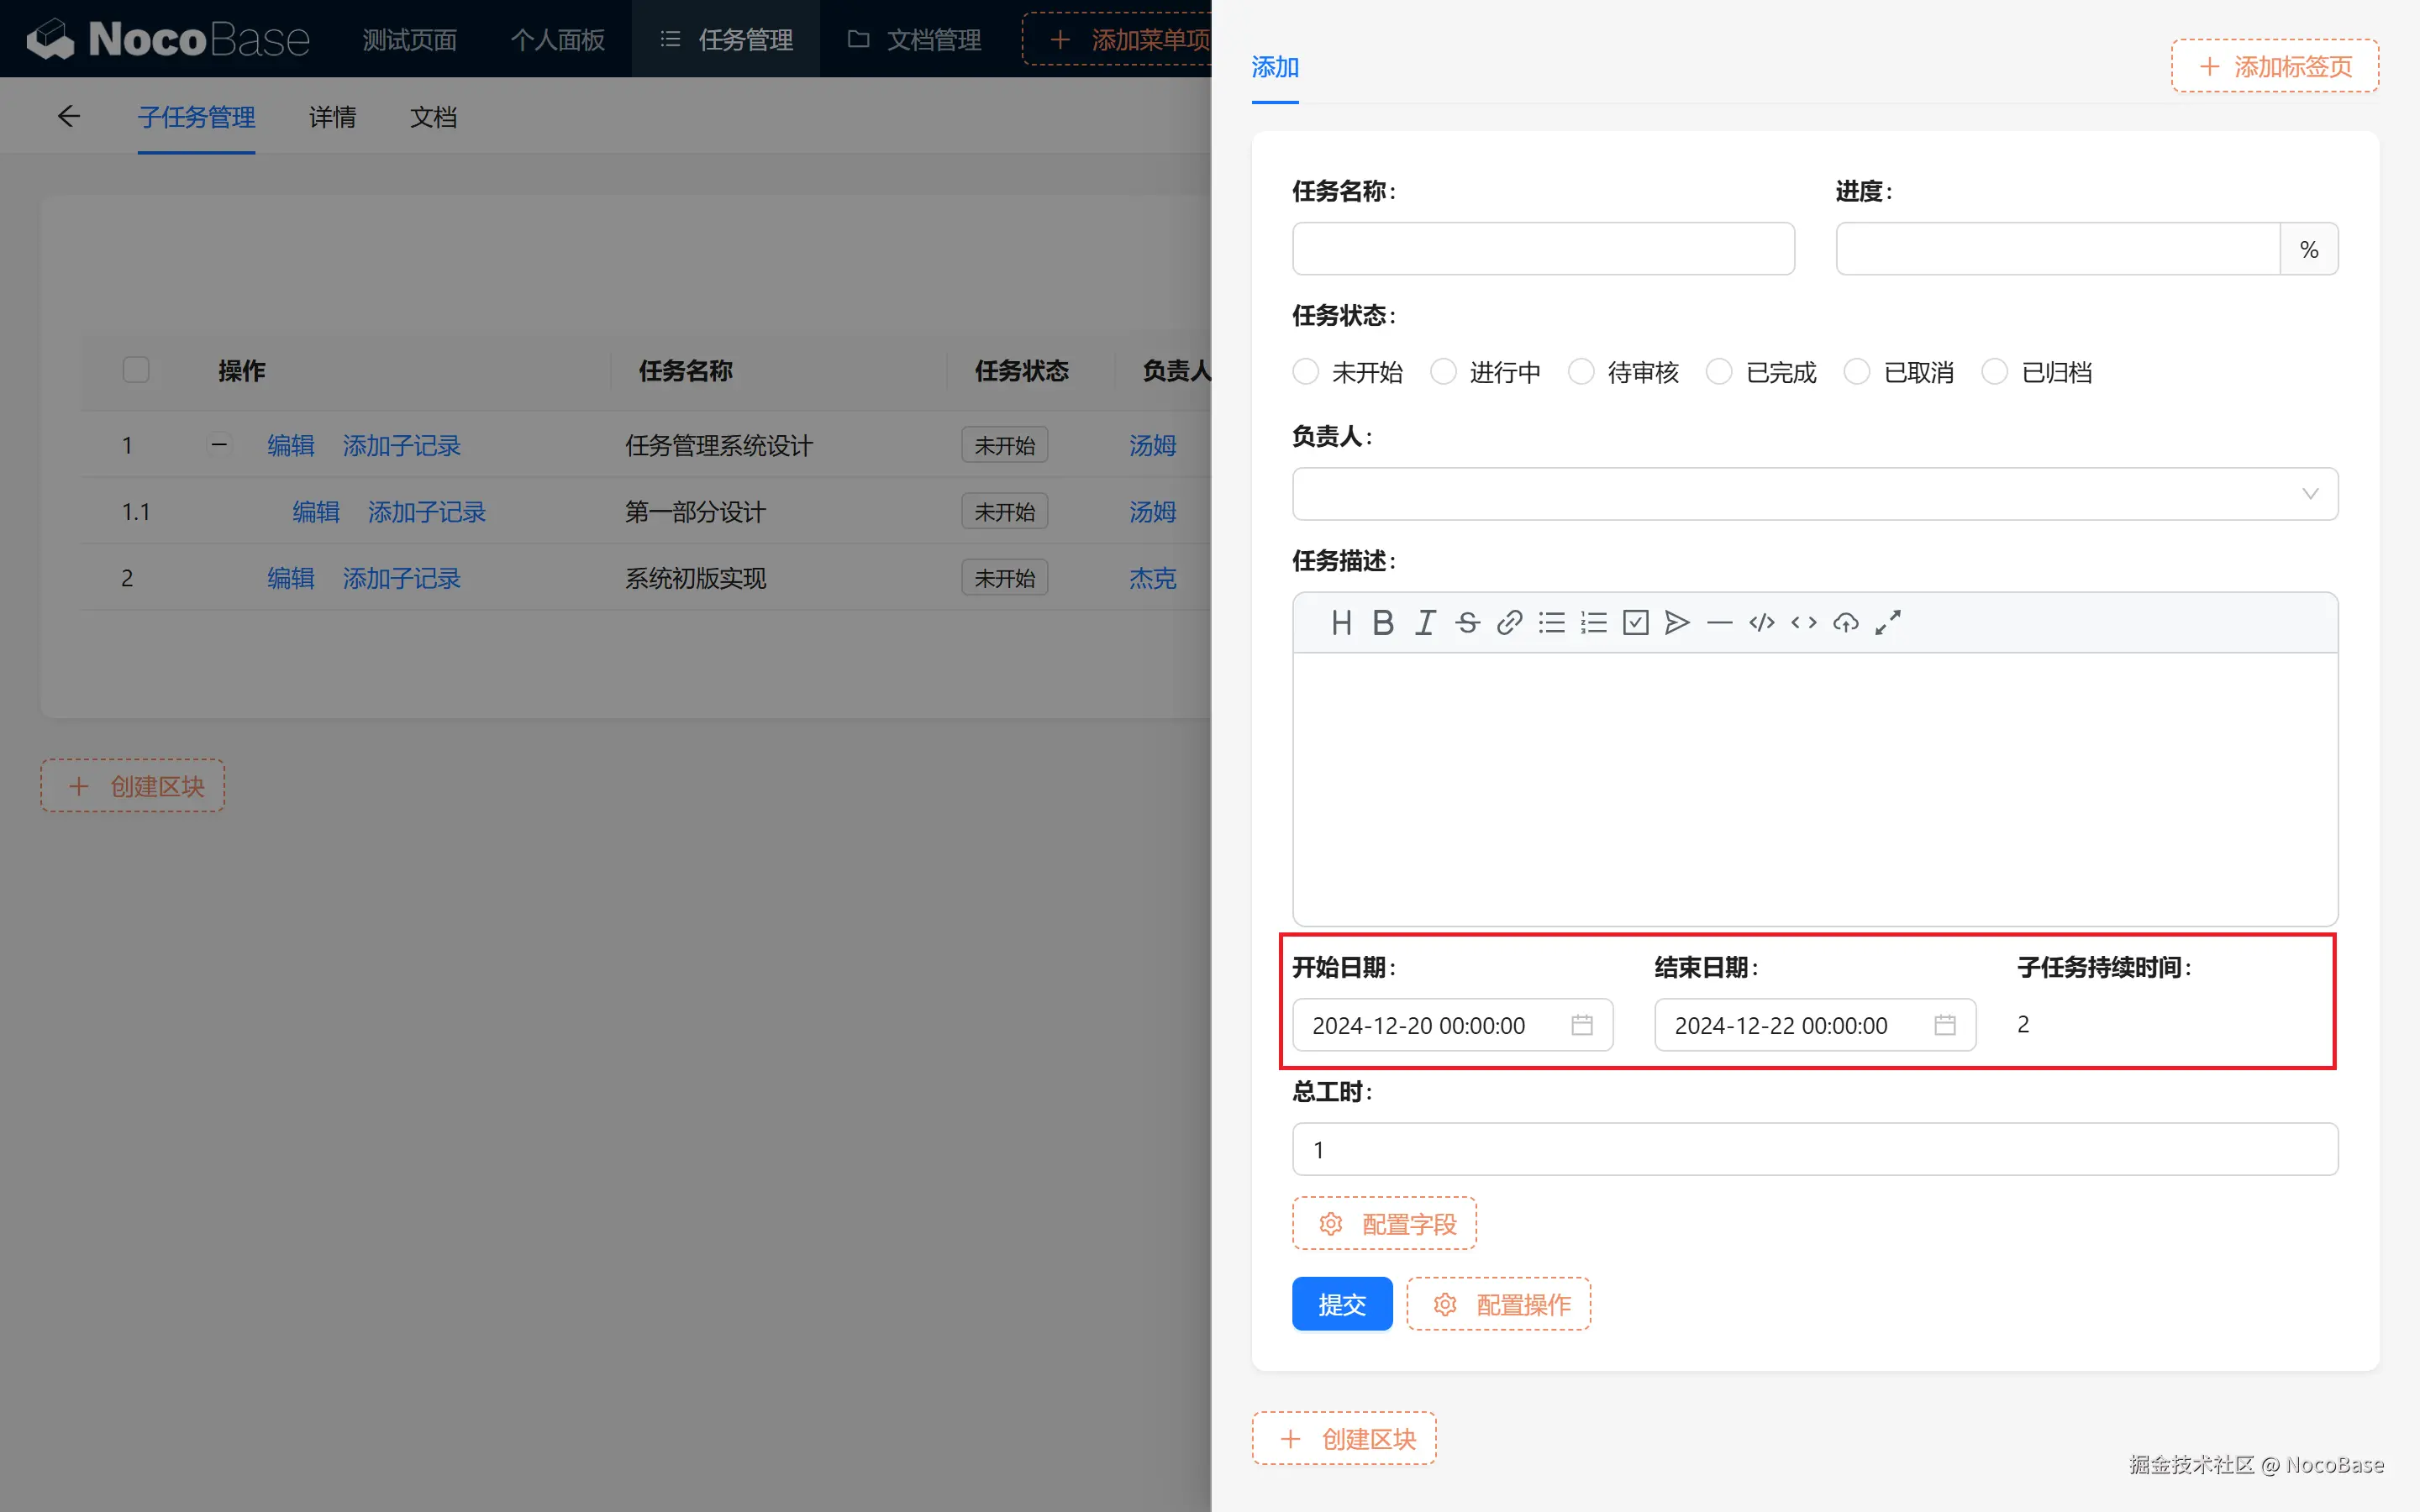Click 添加标签页 to add a tab
The image size is (2420, 1512).
[x=2274, y=67]
